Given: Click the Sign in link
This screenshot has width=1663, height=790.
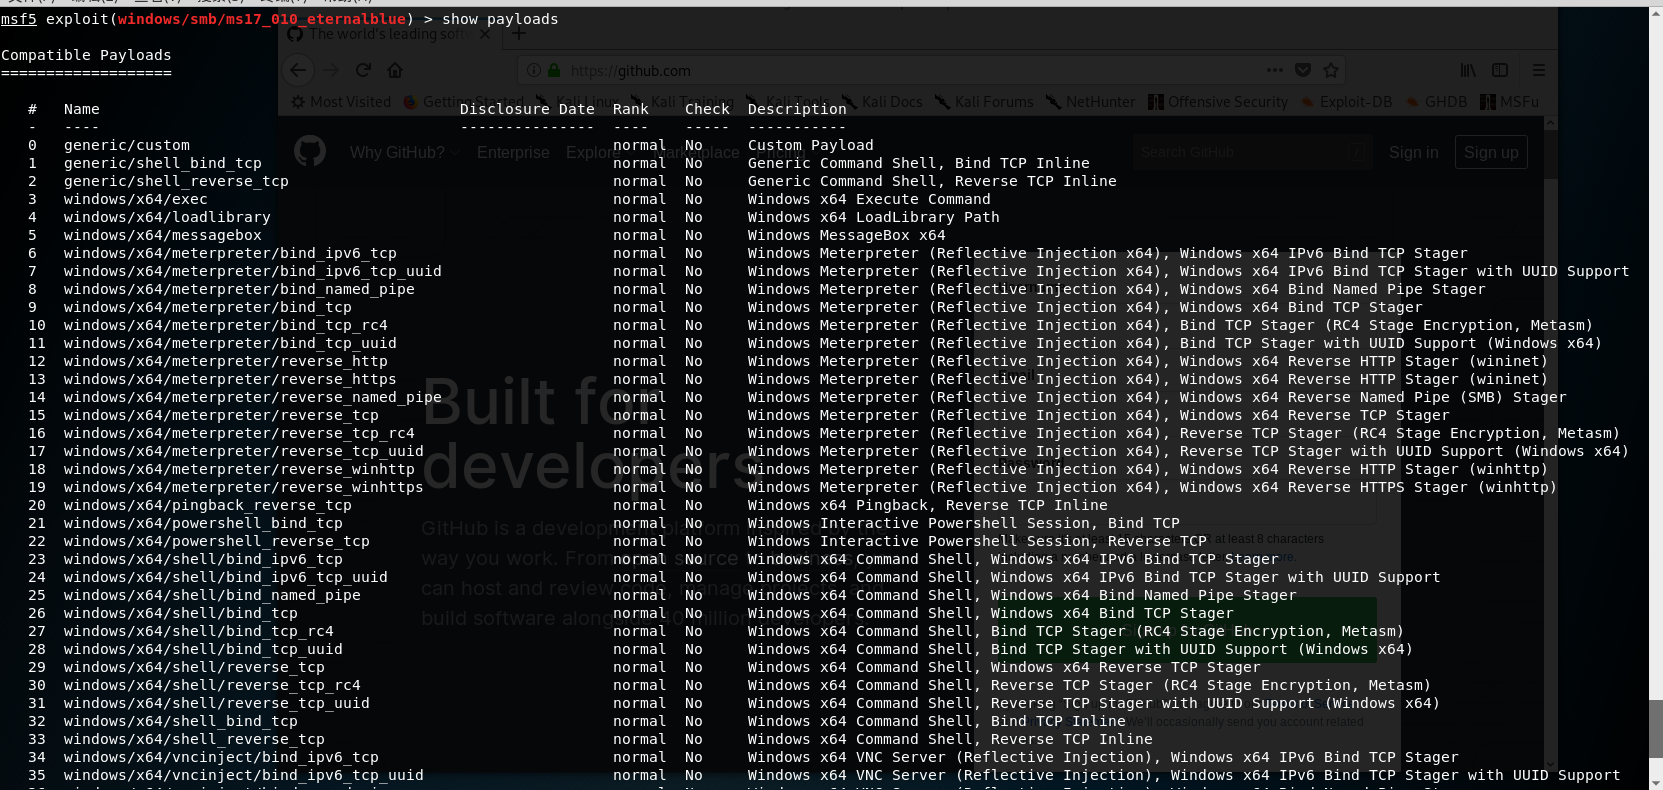Looking at the screenshot, I should coord(1413,152).
